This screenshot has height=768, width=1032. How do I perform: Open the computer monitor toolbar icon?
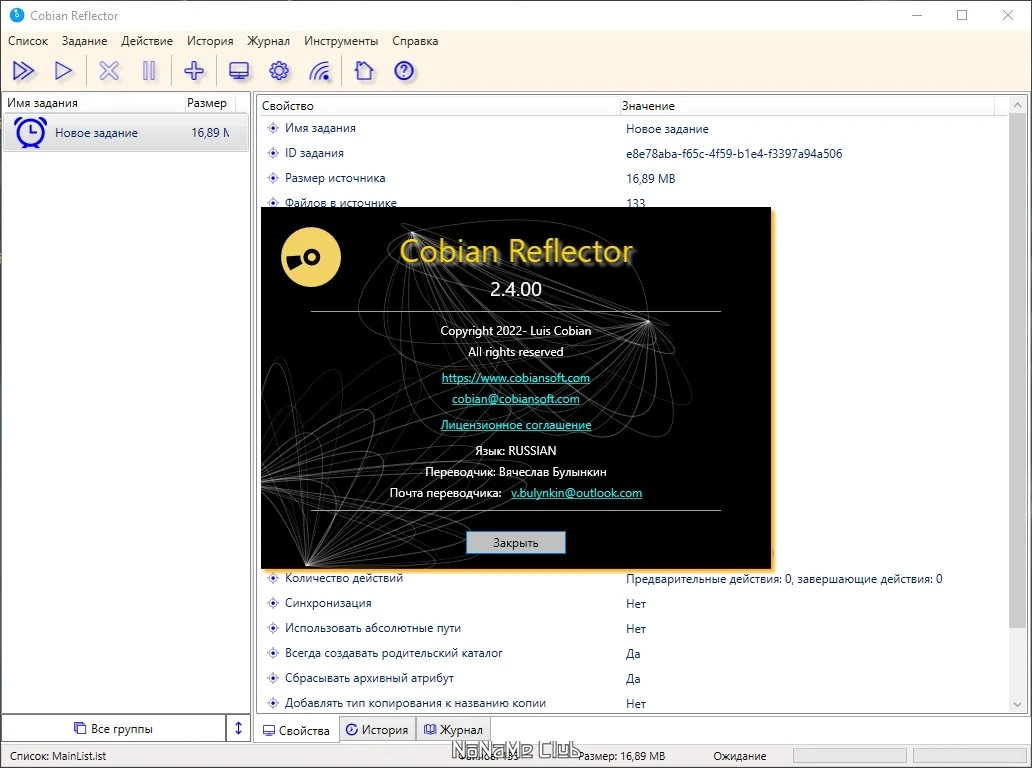(x=239, y=70)
